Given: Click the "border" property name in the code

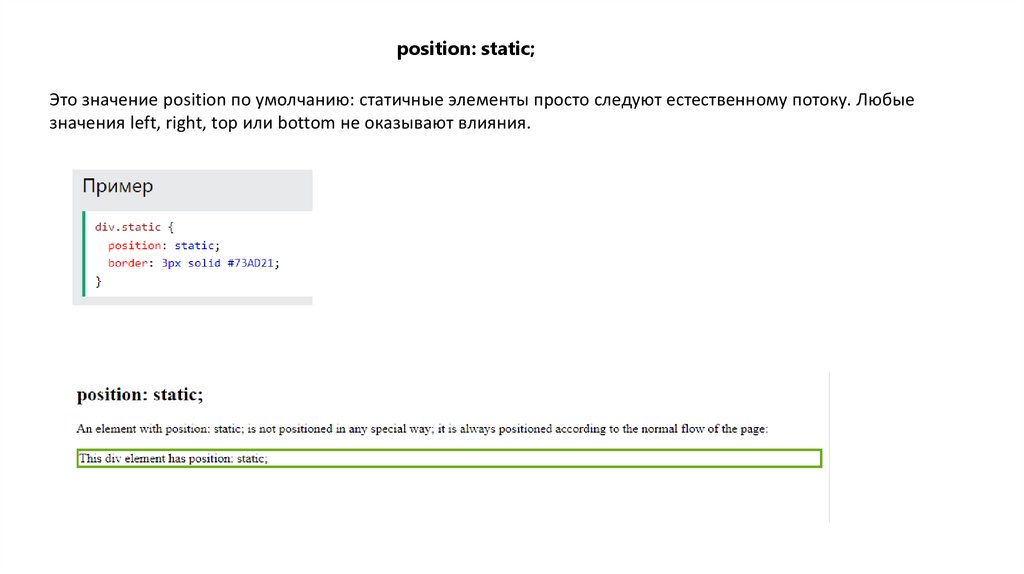Looking at the screenshot, I should pos(127,263).
